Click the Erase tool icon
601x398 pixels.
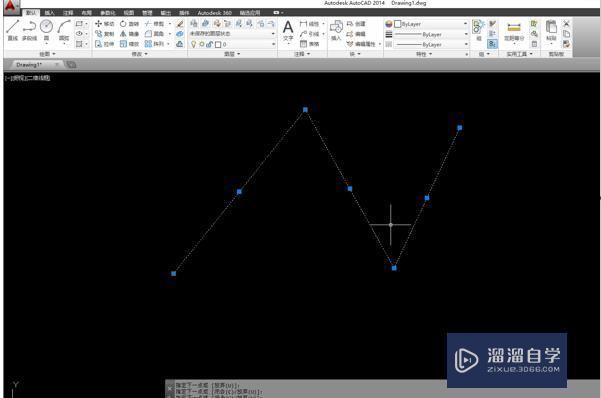[x=180, y=24]
